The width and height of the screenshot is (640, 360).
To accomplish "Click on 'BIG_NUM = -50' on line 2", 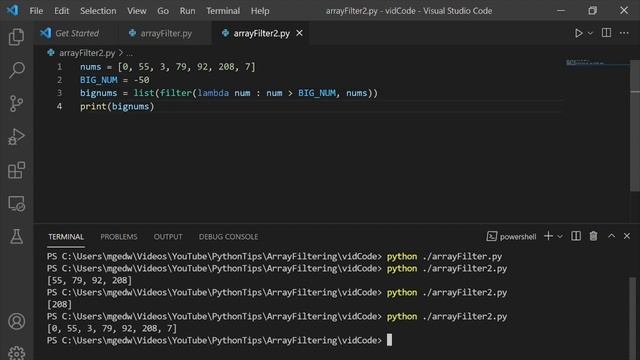I will click(115, 80).
